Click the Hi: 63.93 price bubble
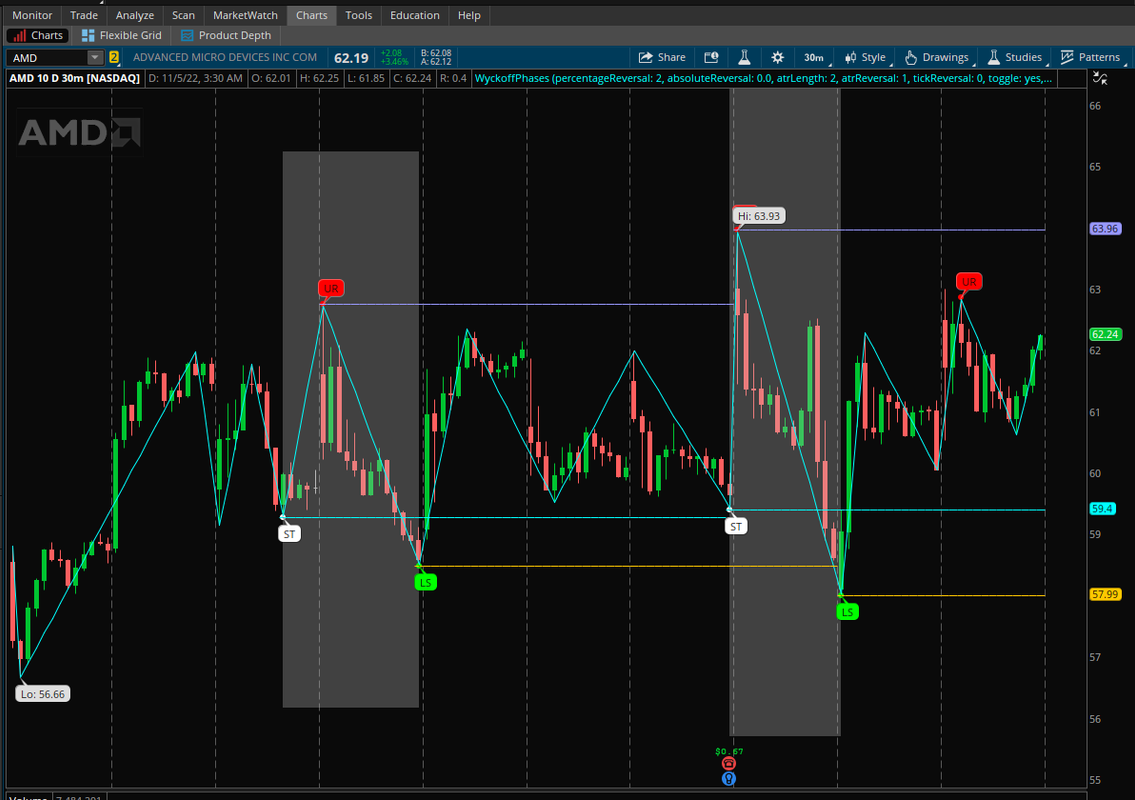1135x800 pixels. click(x=759, y=216)
